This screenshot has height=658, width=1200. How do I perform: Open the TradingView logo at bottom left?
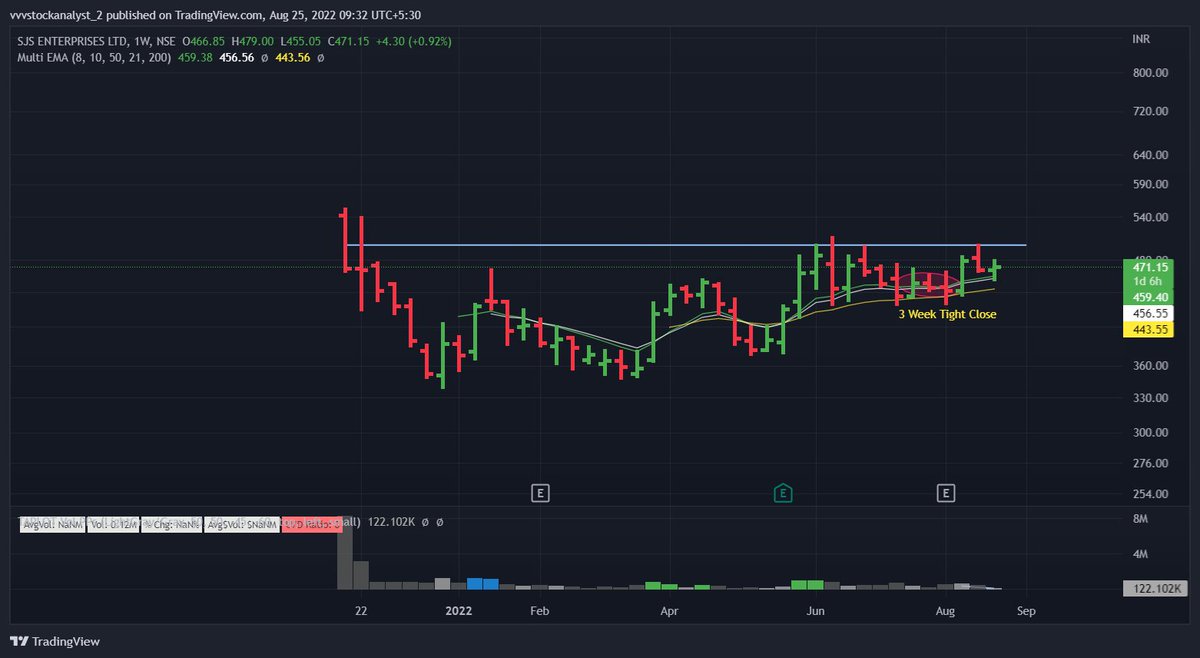pos(55,641)
